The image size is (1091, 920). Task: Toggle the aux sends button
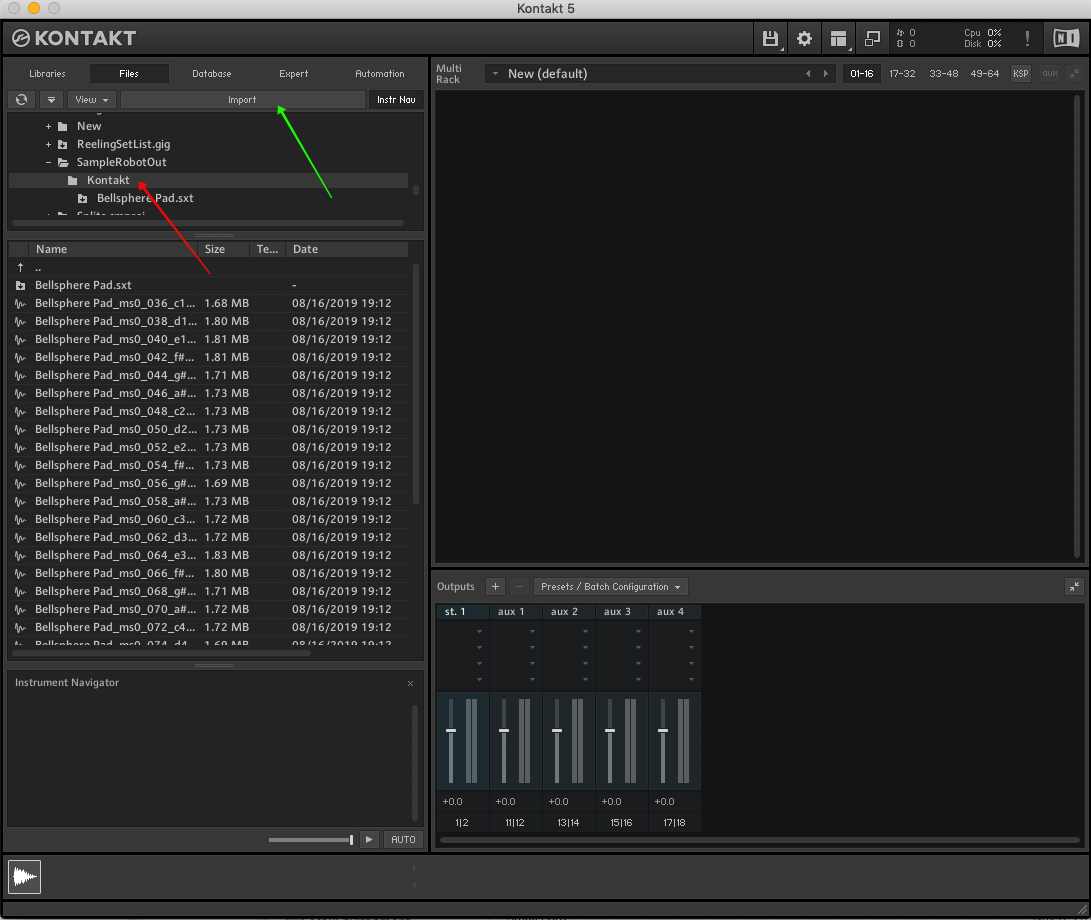[1049, 73]
